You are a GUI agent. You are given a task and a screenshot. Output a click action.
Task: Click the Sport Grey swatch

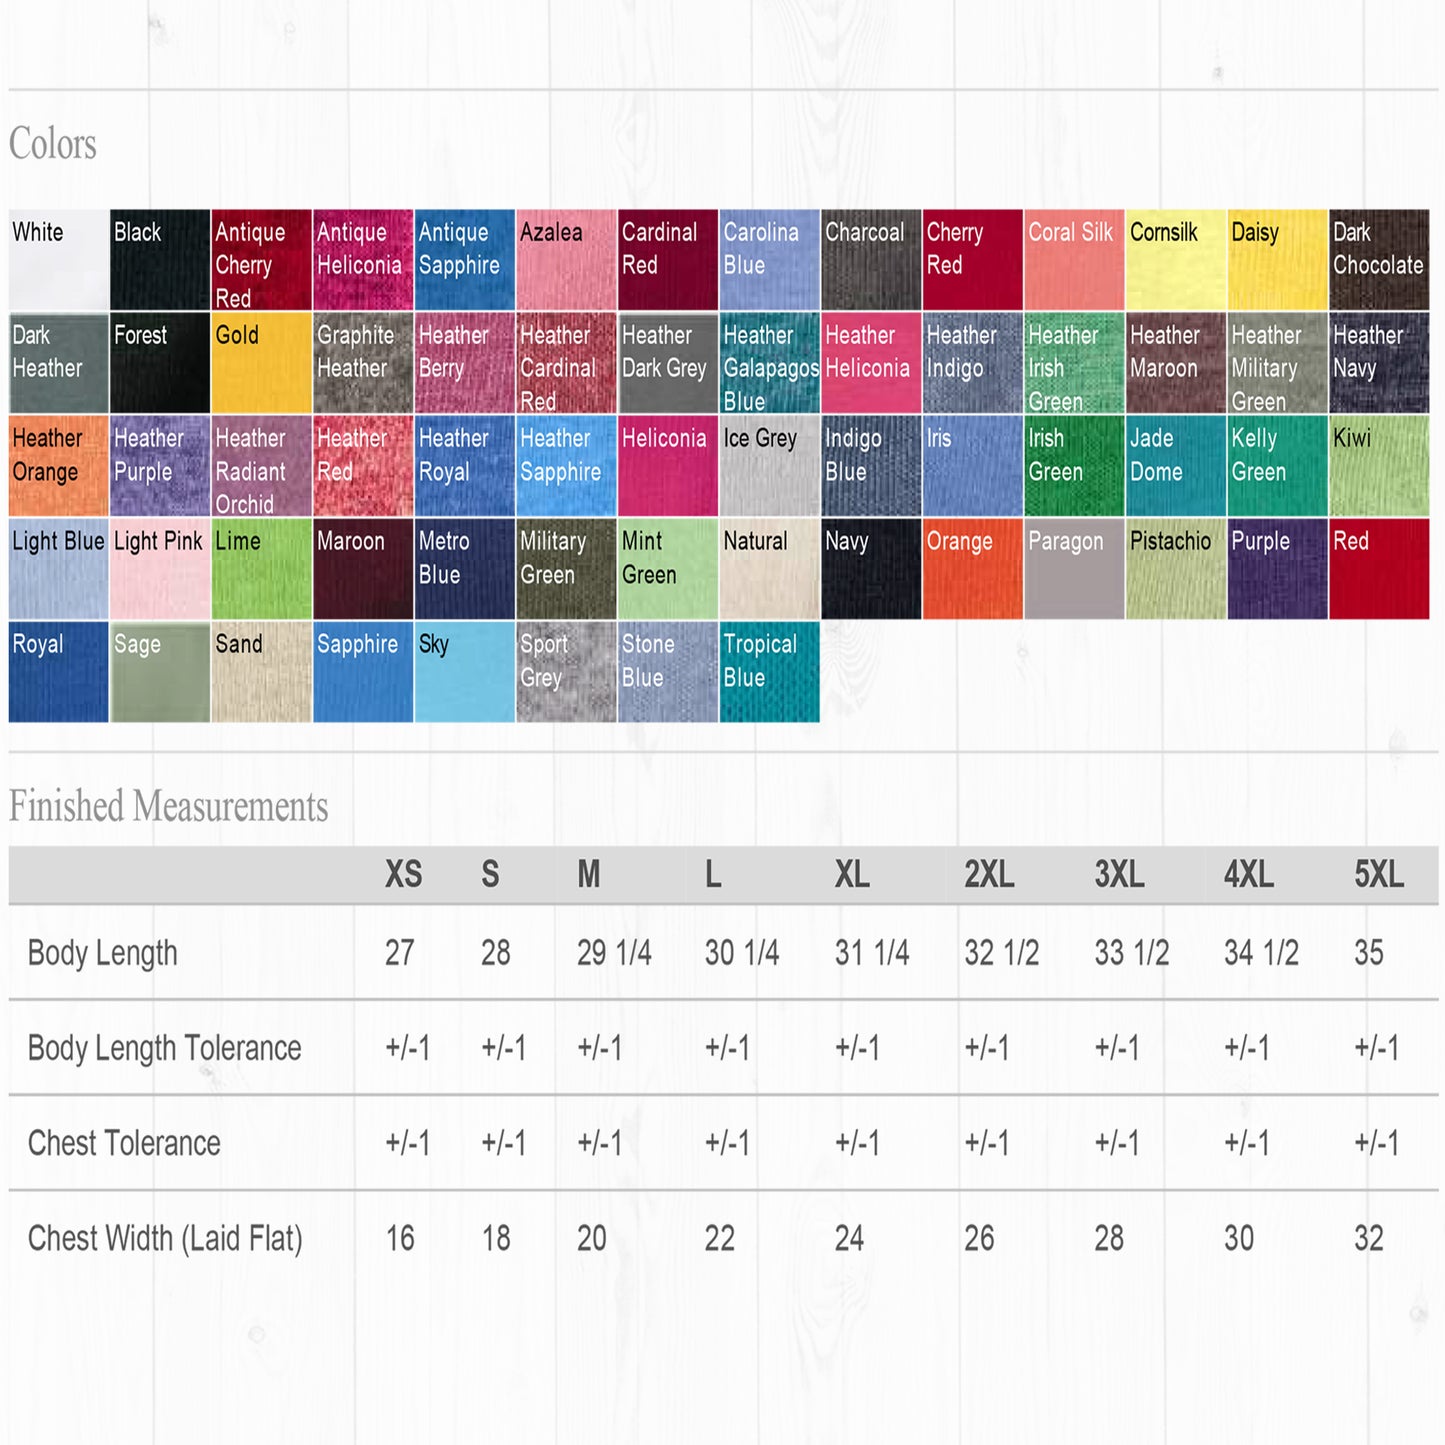(566, 672)
